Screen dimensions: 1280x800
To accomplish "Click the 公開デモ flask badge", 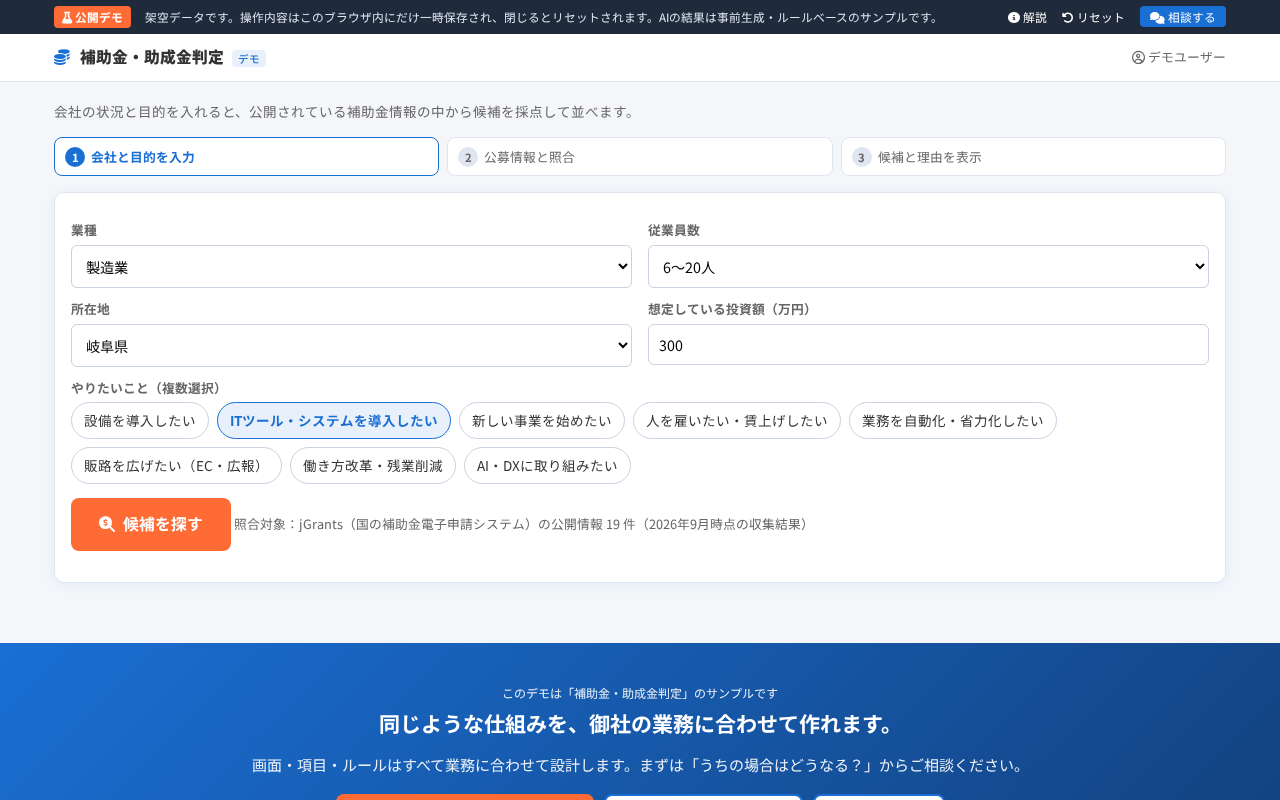I will coord(93,17).
